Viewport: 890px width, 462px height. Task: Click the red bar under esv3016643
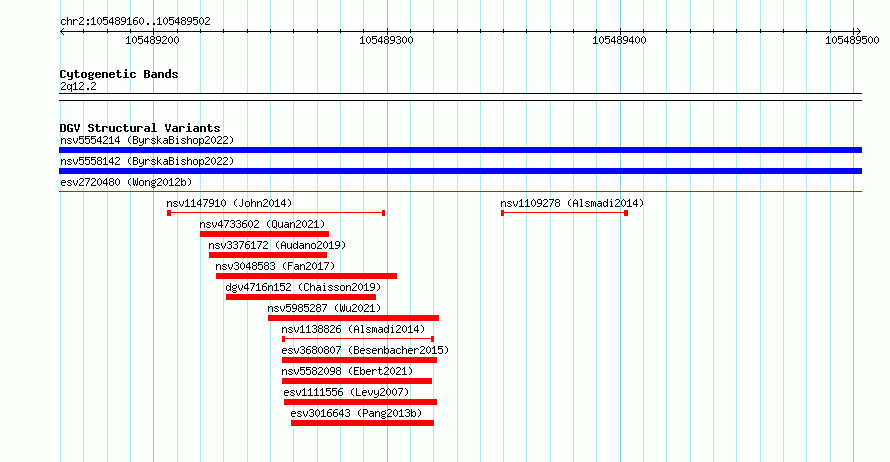[x=362, y=423]
